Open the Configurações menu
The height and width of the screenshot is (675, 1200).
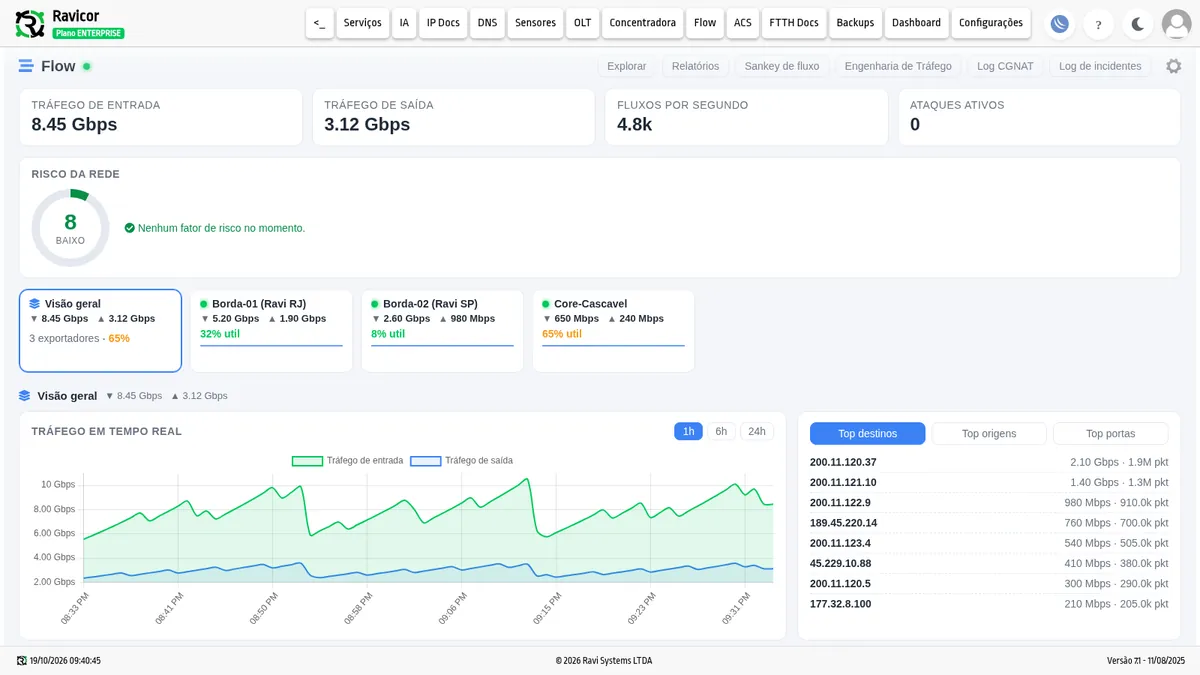pos(991,23)
